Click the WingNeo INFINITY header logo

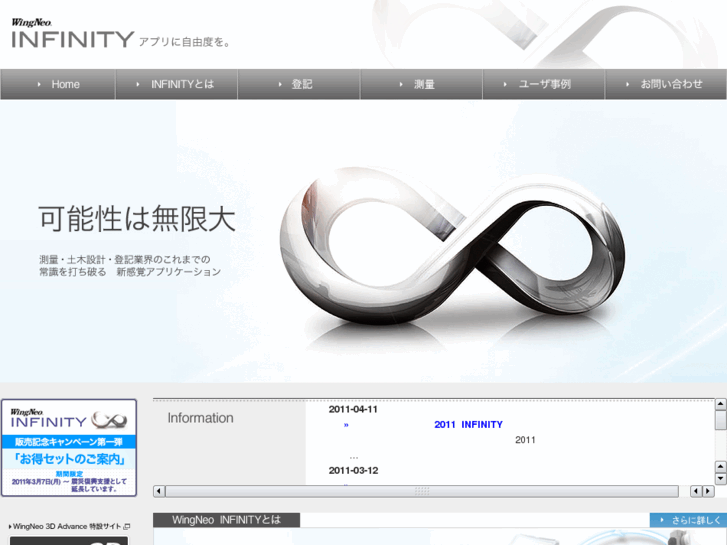[73, 33]
